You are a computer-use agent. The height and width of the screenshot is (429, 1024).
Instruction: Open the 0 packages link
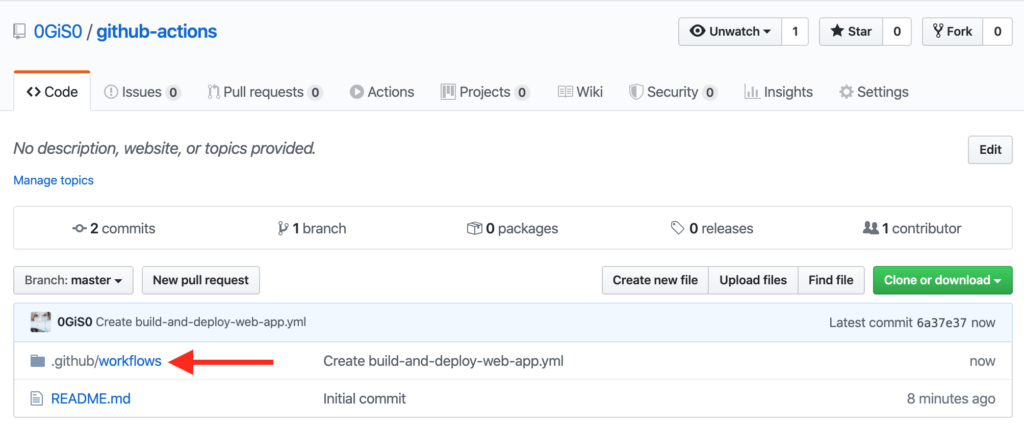(513, 229)
